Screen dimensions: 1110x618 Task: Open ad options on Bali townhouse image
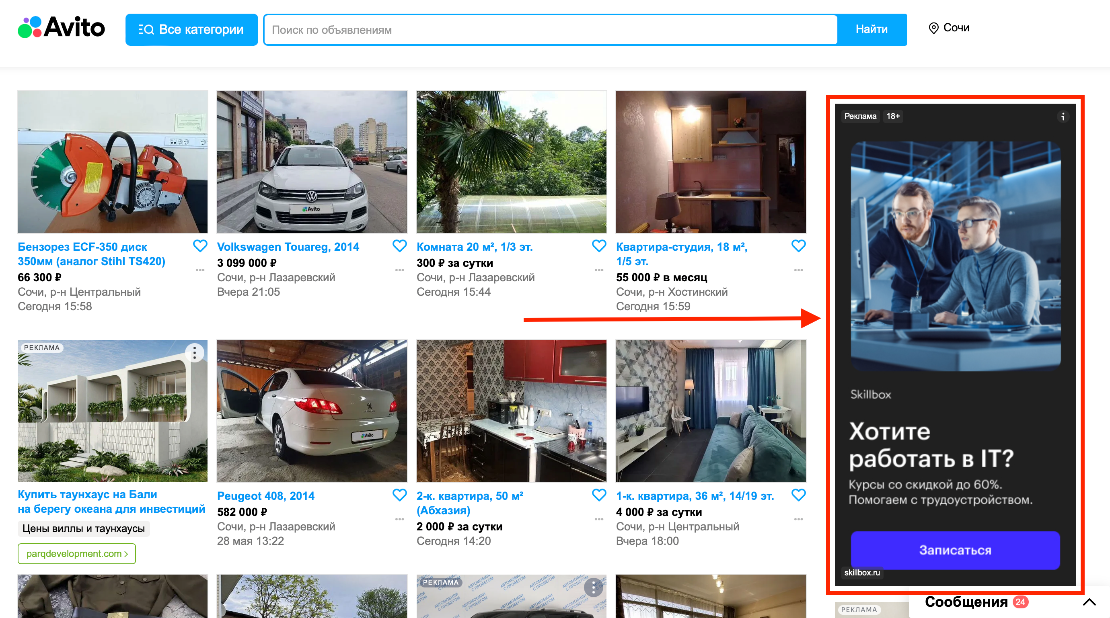coord(195,353)
